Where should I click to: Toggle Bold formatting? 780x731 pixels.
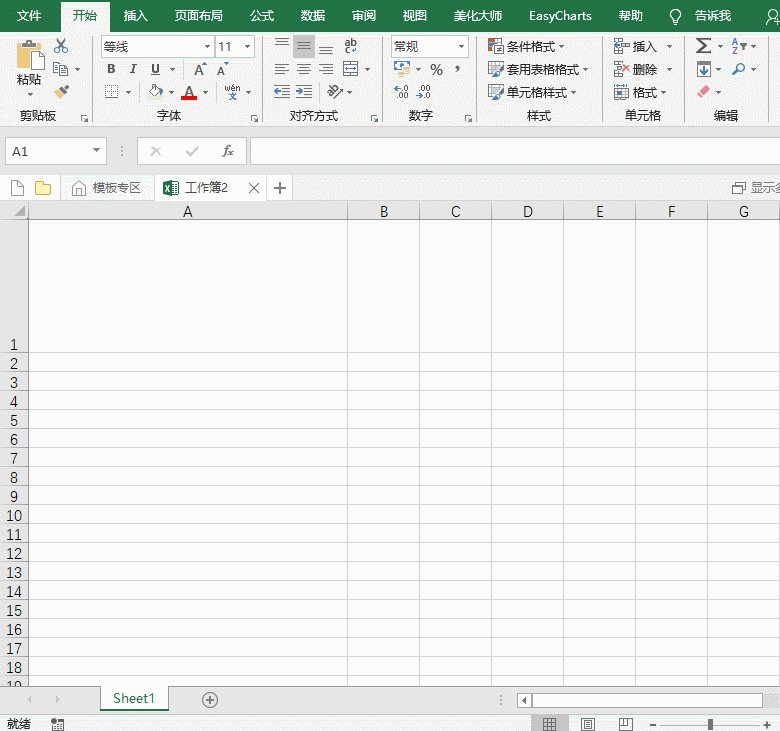pos(111,69)
